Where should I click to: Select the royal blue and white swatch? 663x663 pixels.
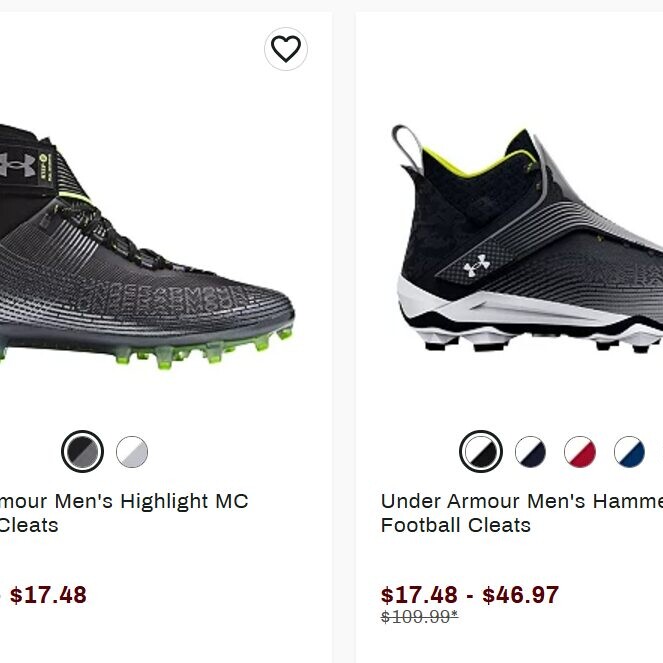coord(629,452)
